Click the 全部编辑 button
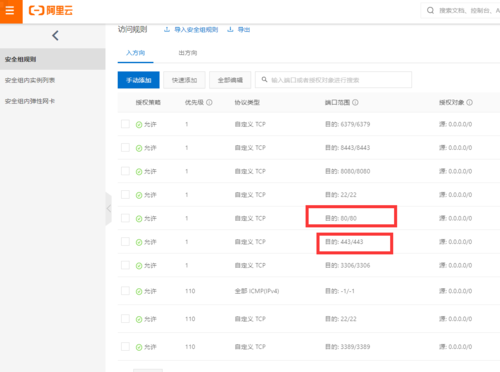Image resolution: width=500 pixels, height=372 pixels. [x=230, y=80]
